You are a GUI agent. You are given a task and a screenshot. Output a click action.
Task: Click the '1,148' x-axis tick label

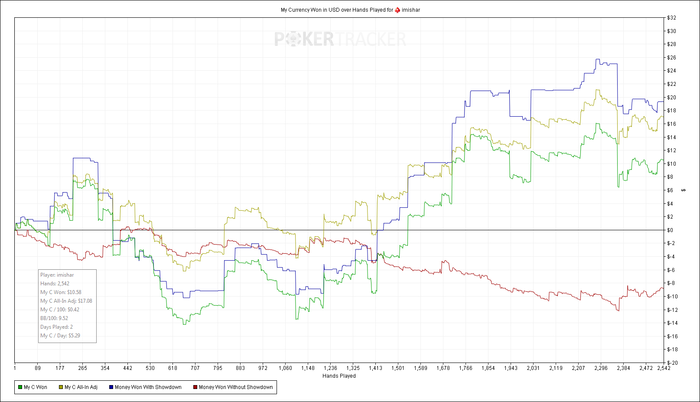[x=308, y=368]
